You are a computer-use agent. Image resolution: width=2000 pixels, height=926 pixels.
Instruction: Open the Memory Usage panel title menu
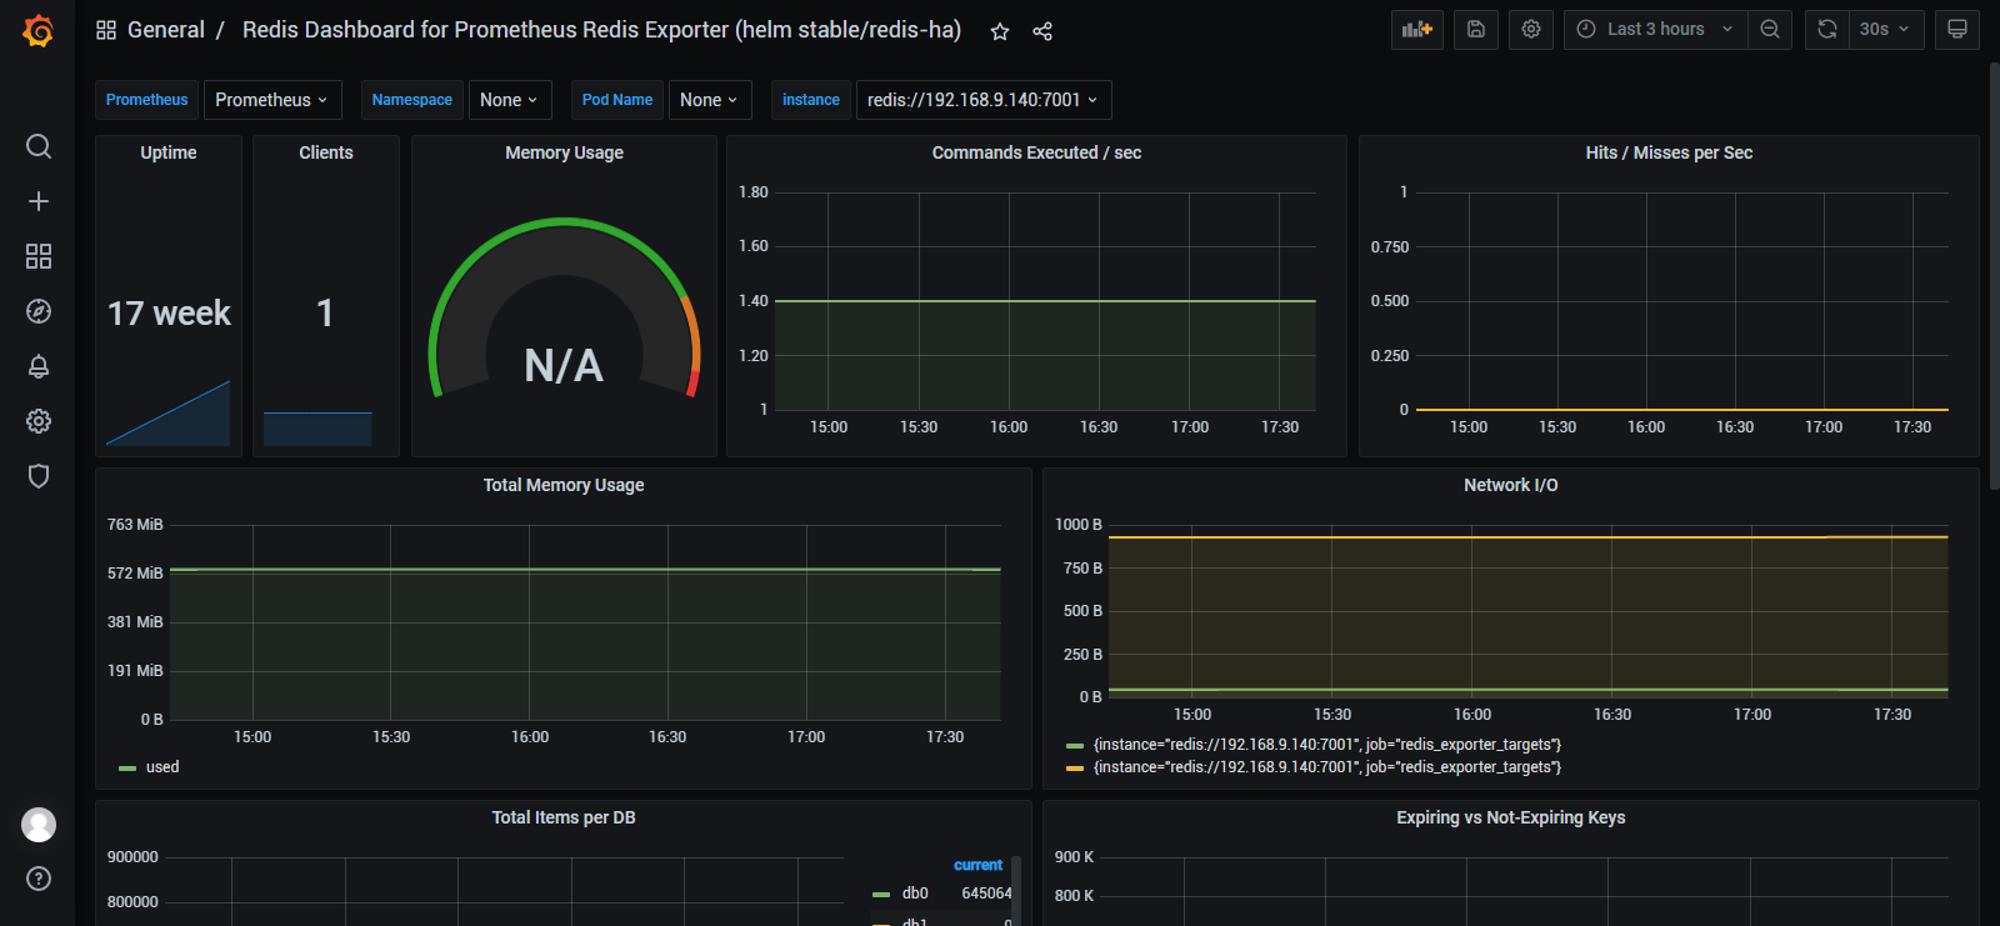564,153
